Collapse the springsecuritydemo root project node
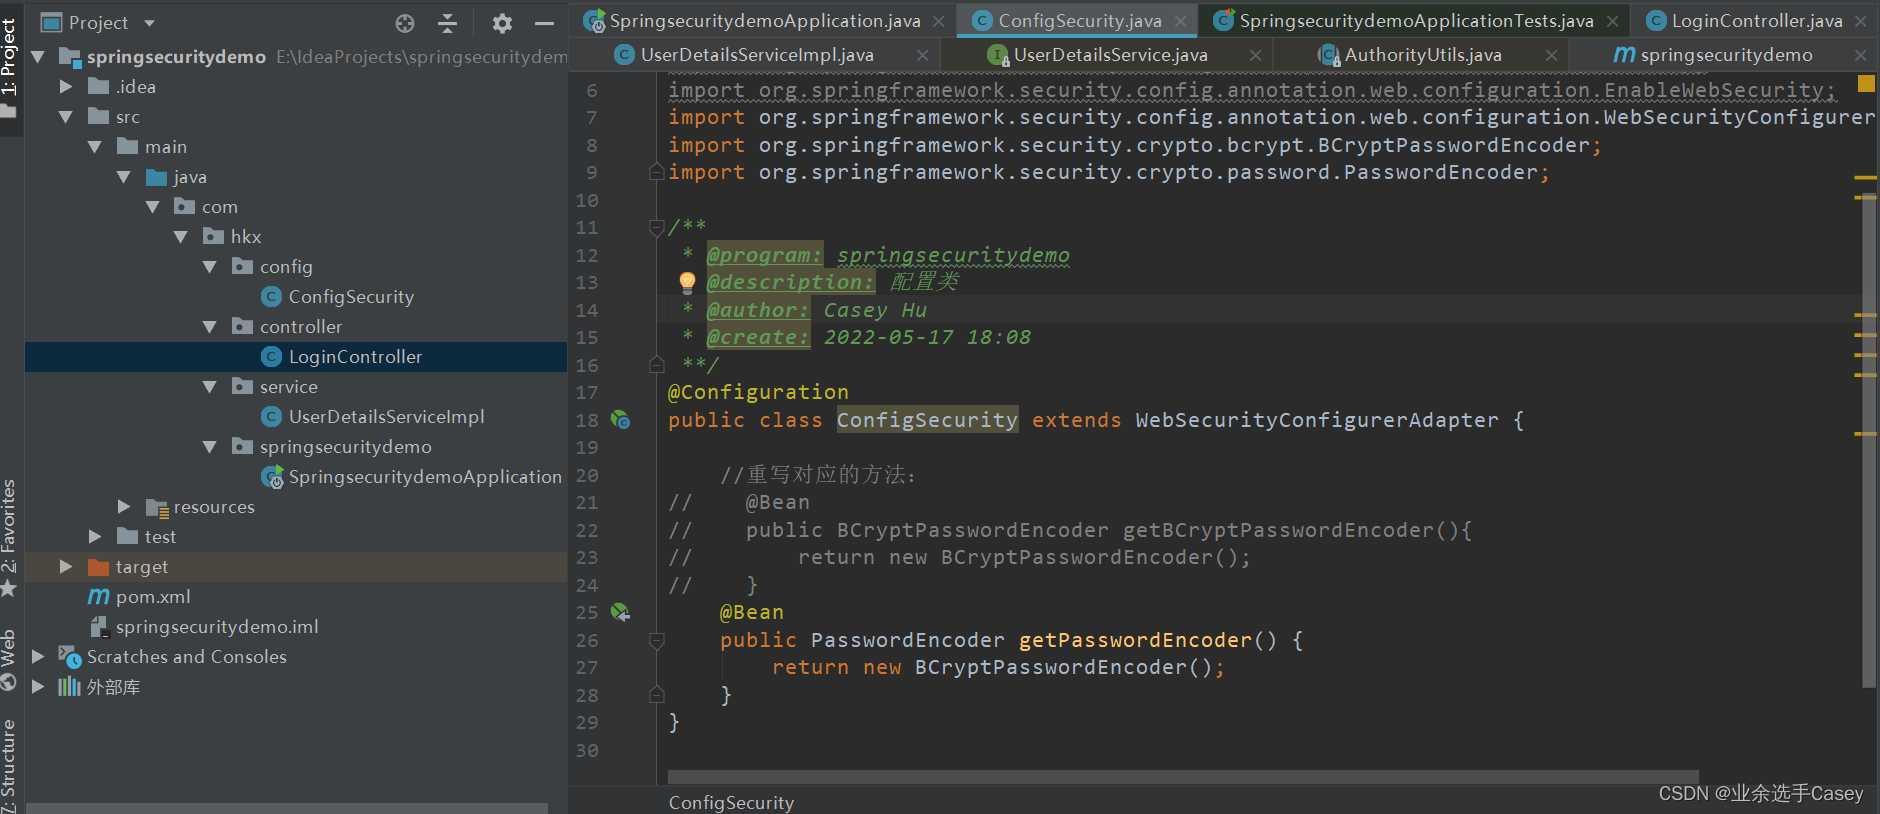The height and width of the screenshot is (814, 1880). point(38,57)
